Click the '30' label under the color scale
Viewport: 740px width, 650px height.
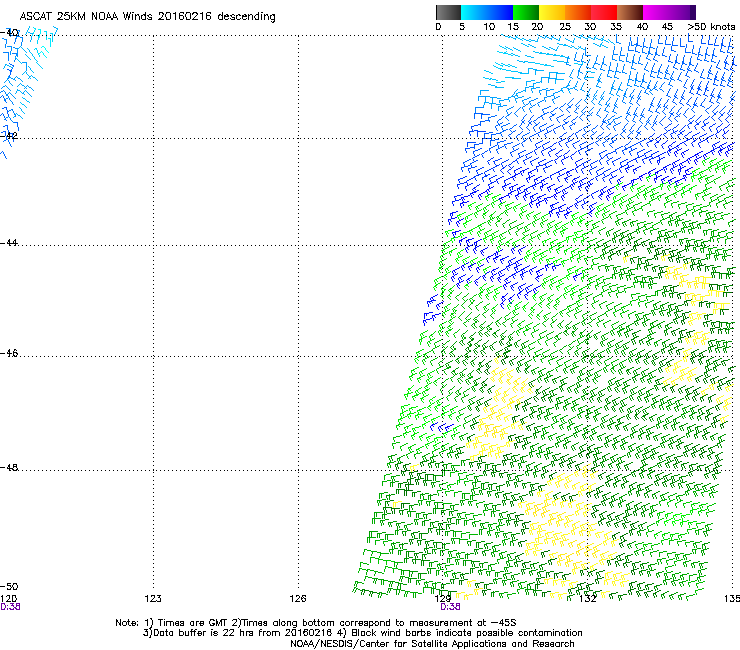tap(590, 27)
